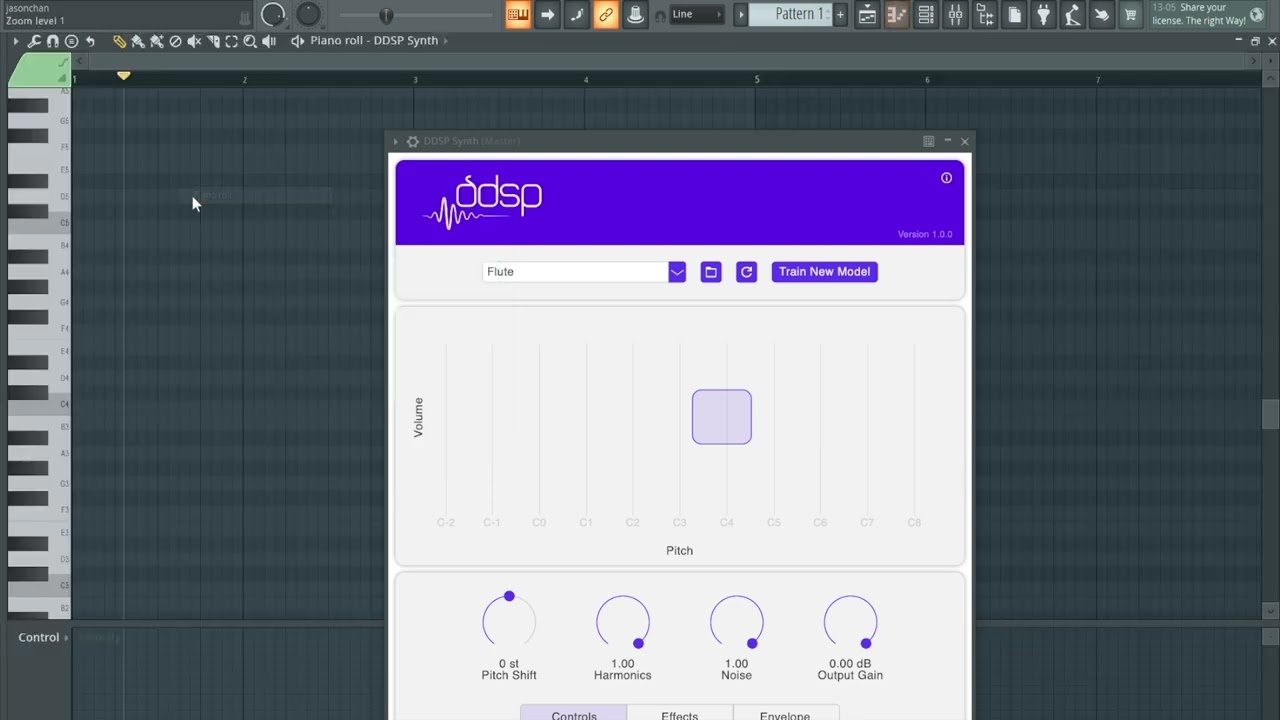Open the piano roll stamp tool
The image size is (1280, 720).
[x=71, y=41]
